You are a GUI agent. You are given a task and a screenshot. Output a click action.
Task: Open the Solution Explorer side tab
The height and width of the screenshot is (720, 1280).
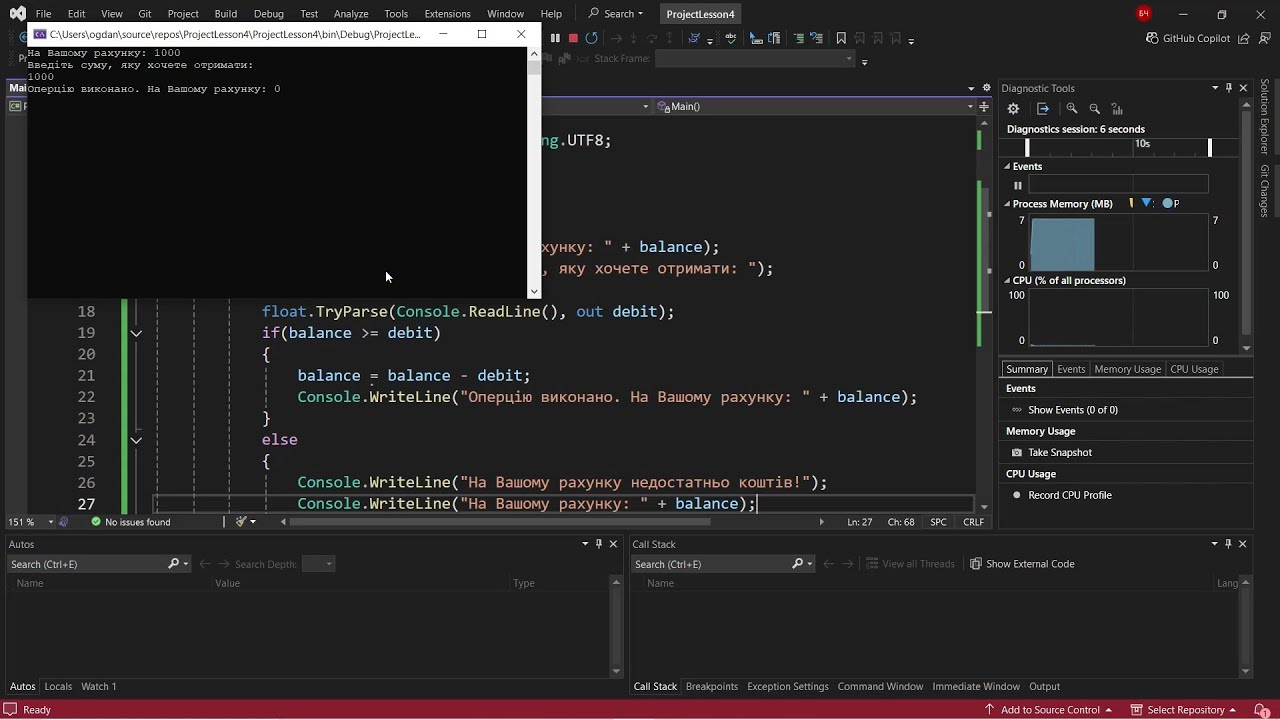1264,118
